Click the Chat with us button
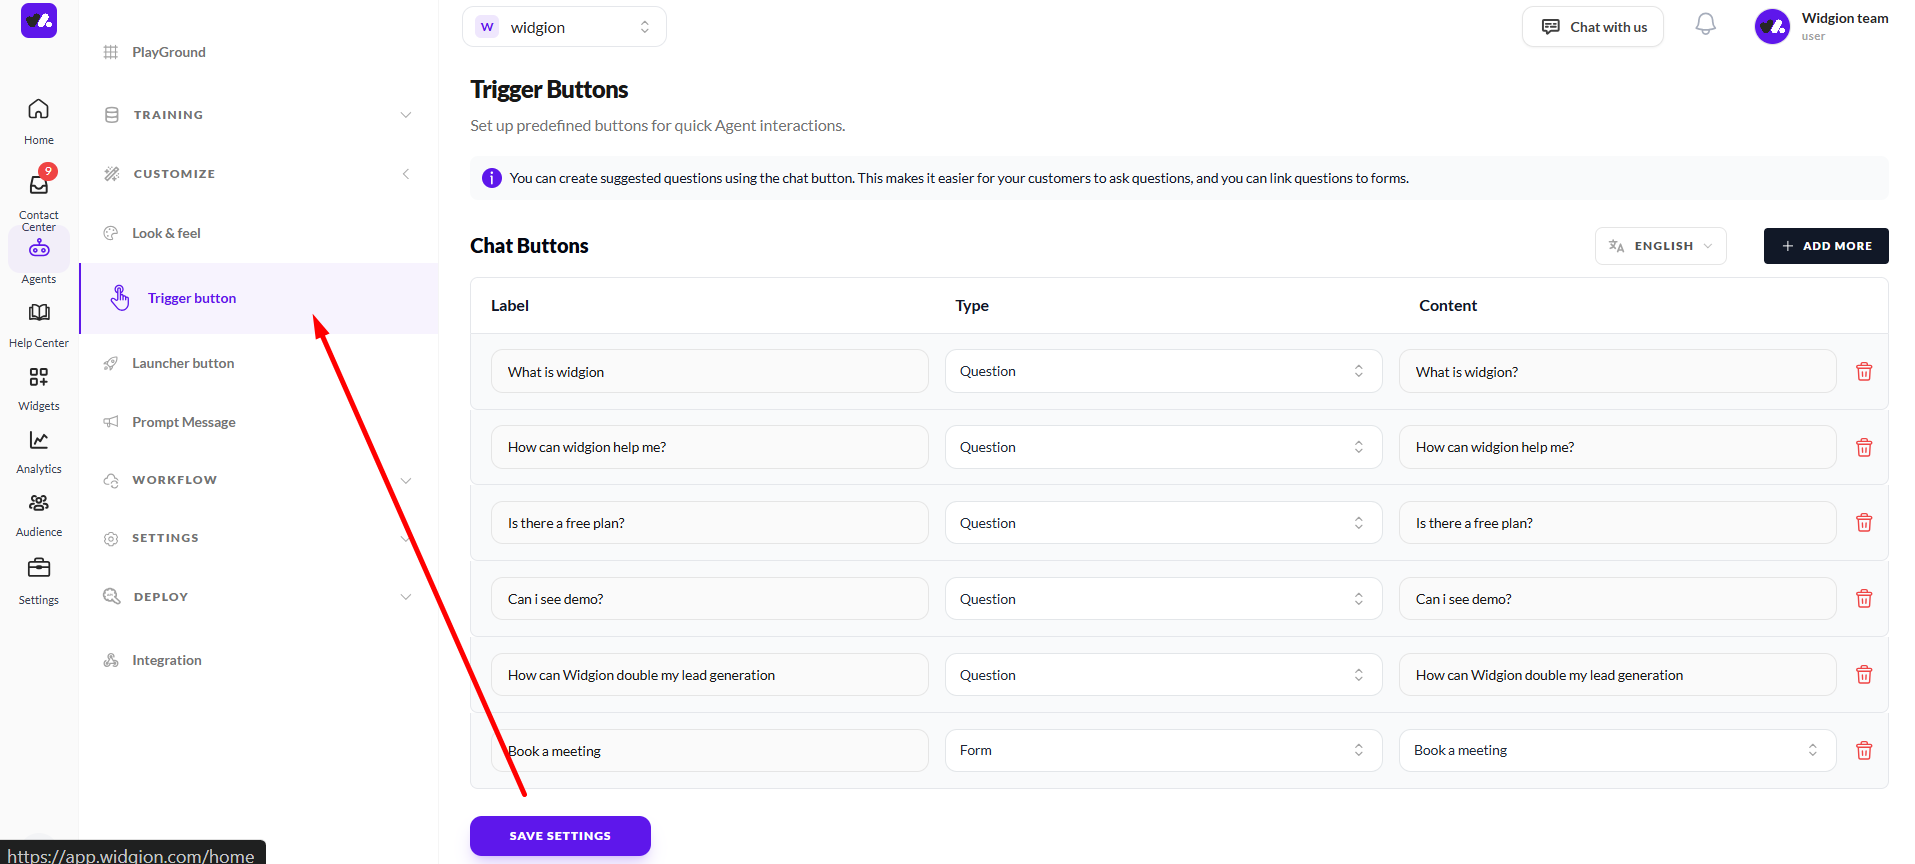This screenshot has height=864, width=1915. coord(1592,27)
